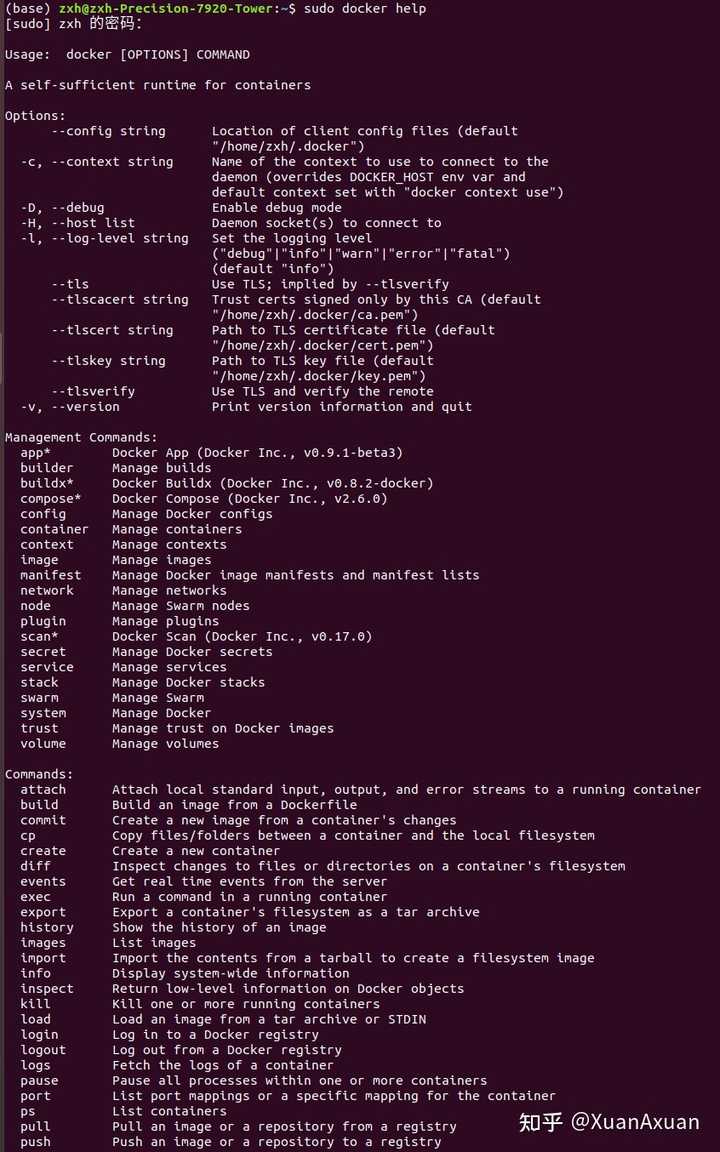Click the 'manifest' management command
720x1152 pixels.
[x=51, y=575]
